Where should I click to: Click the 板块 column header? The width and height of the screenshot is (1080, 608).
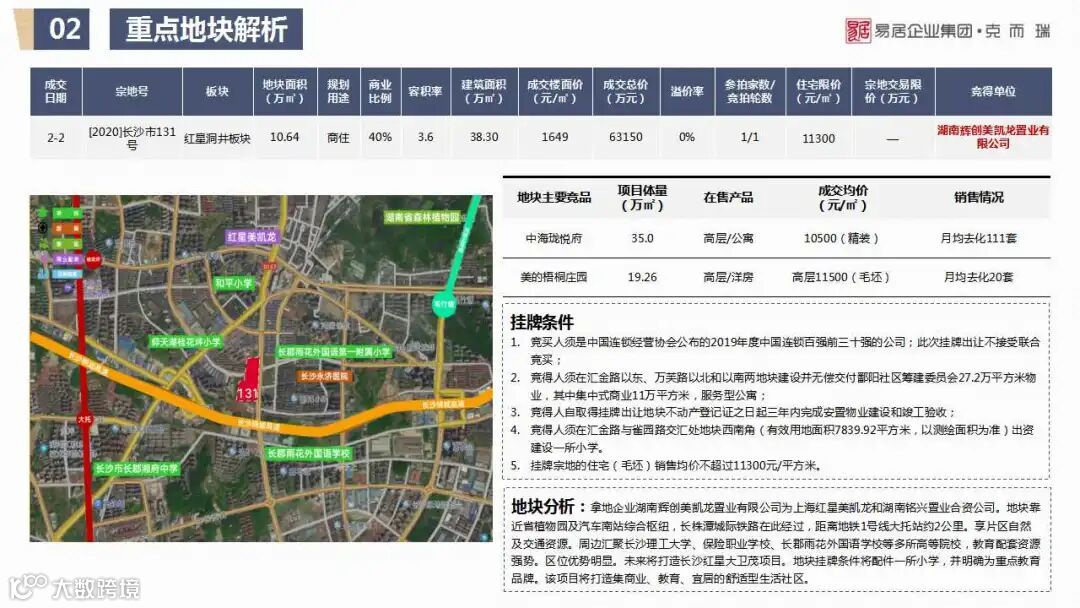click(217, 91)
